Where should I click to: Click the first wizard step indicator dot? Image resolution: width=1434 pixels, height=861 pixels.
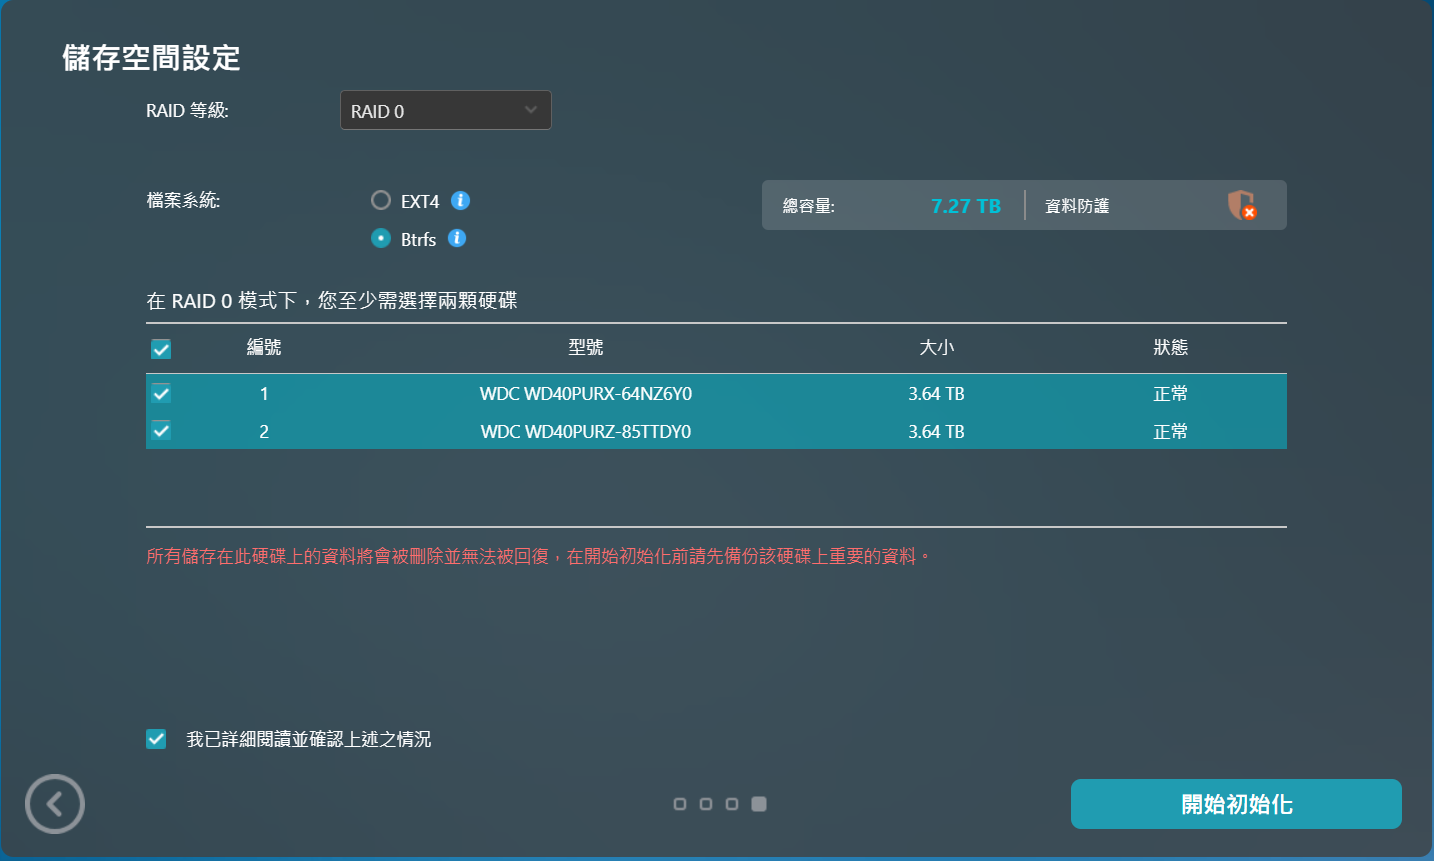[x=680, y=804]
